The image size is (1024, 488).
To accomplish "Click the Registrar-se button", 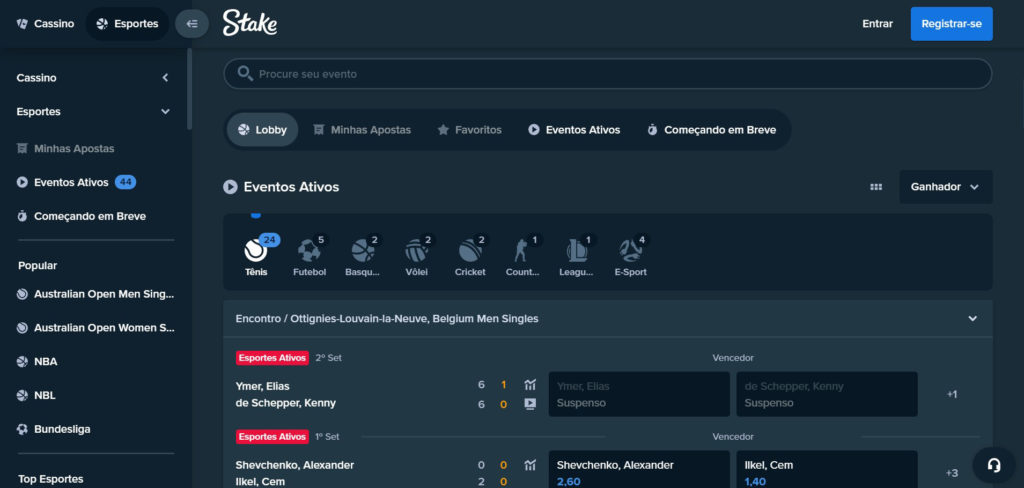I will (951, 24).
